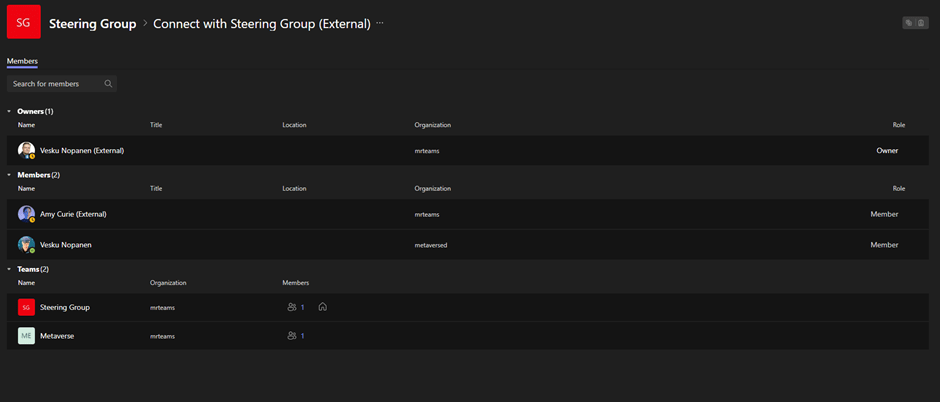Click the green ME Metaverse team icon
Screen dimensions: 940x402
[26, 336]
